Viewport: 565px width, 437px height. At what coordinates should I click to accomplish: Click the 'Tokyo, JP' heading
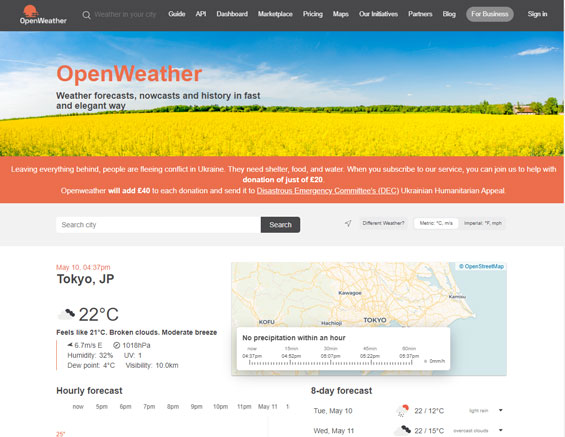(85, 279)
